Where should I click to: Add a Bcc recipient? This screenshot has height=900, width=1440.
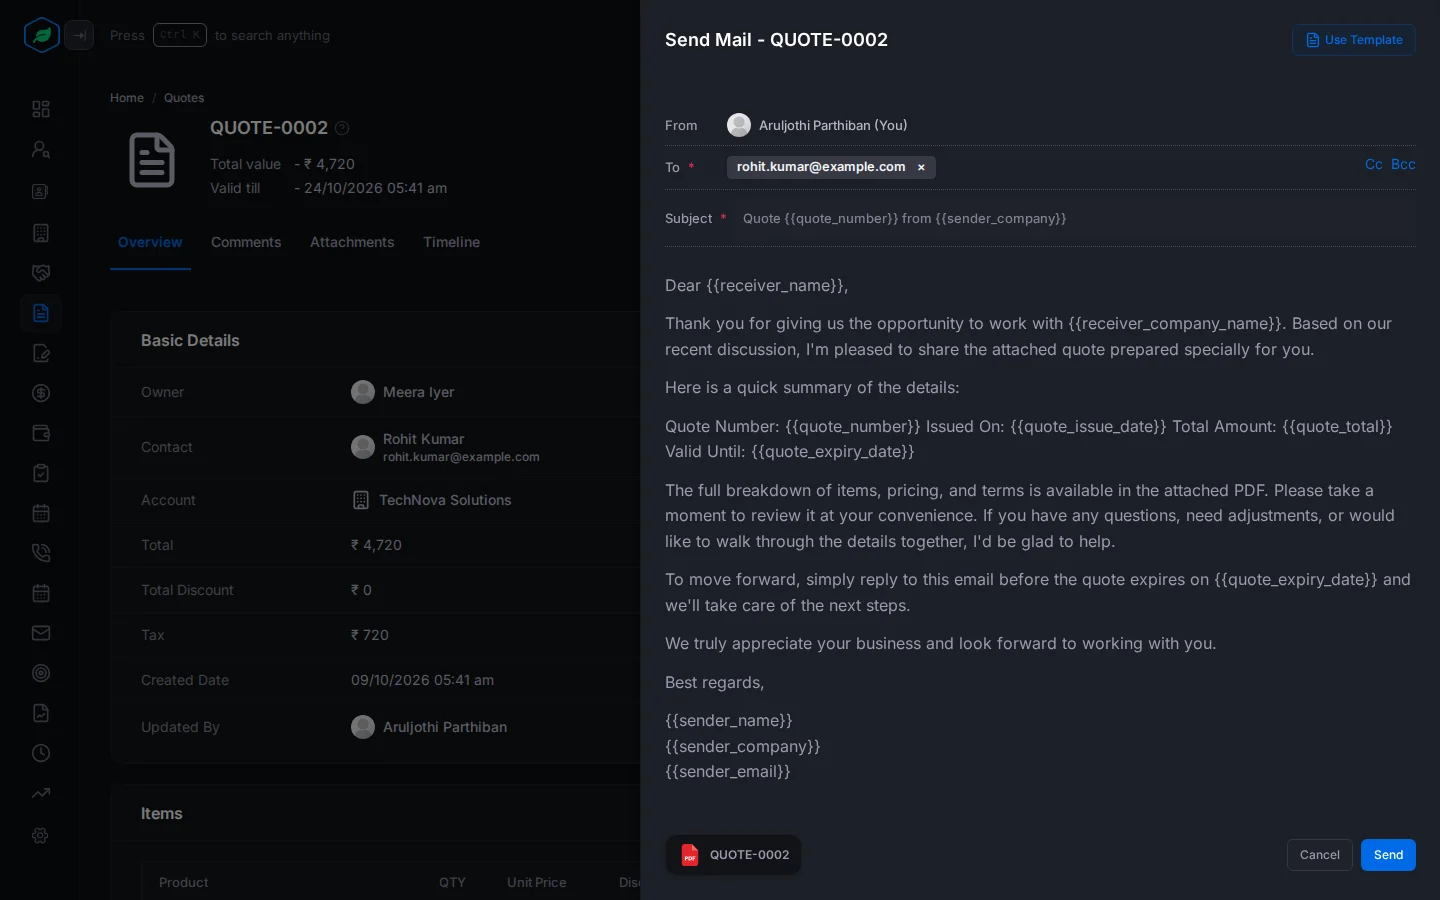(x=1403, y=165)
